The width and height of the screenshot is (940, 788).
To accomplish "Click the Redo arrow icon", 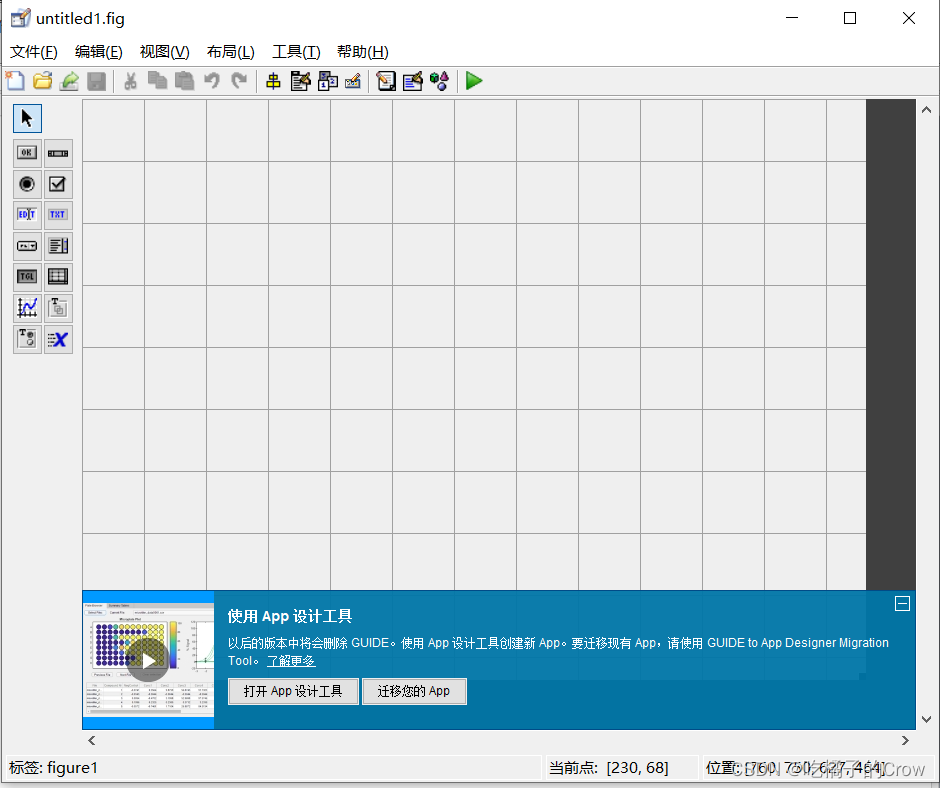I will point(239,81).
